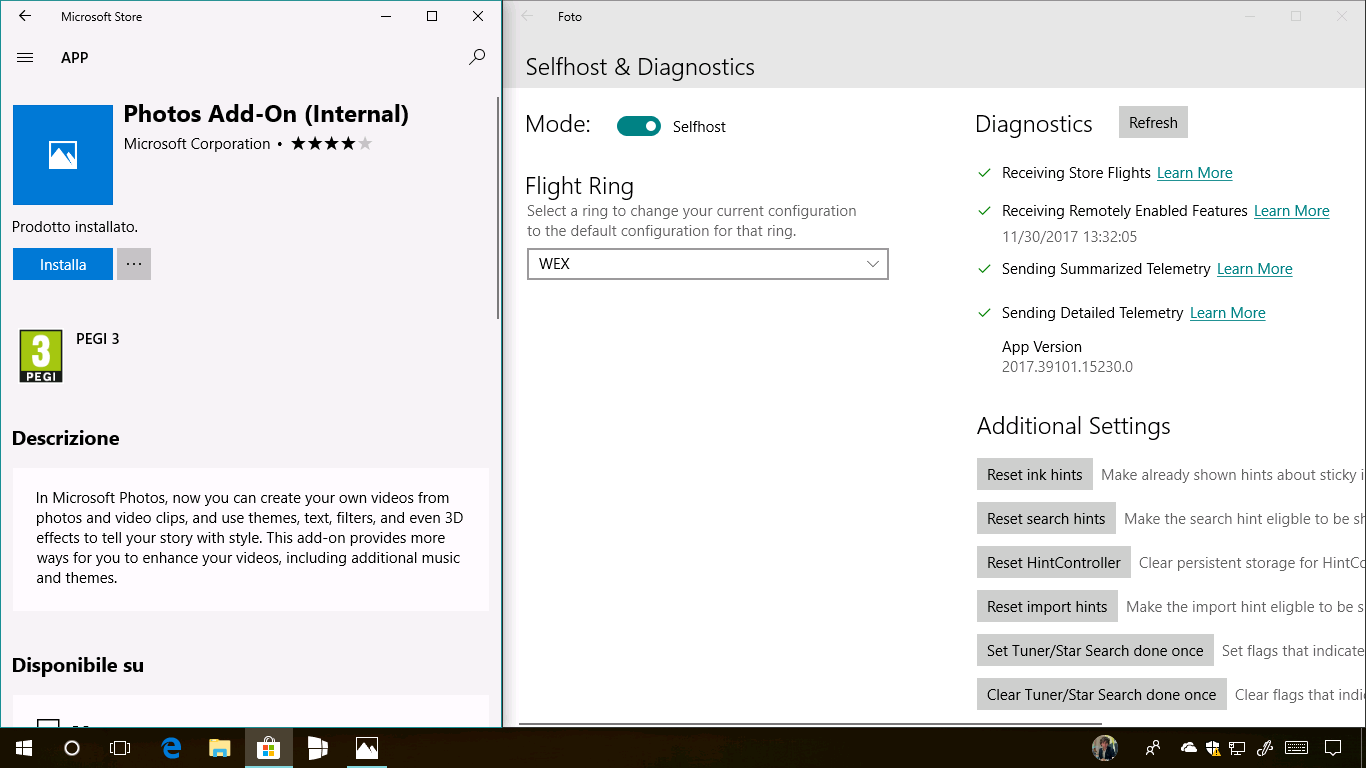Screen dimensions: 1366x768
Task: Click the Reset HintController button
Action: (1054, 562)
